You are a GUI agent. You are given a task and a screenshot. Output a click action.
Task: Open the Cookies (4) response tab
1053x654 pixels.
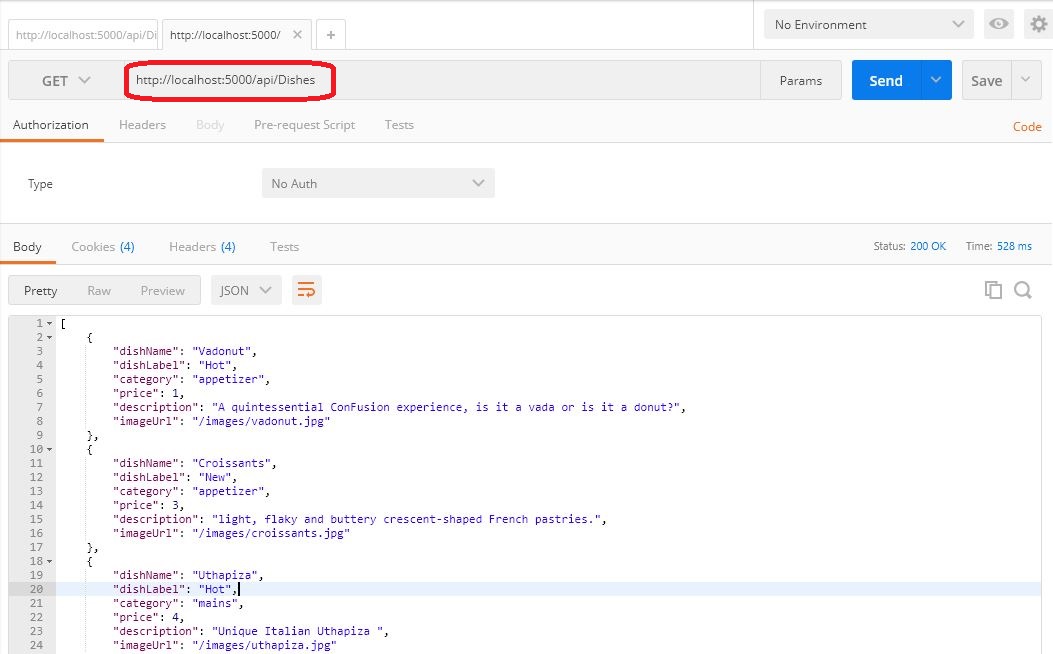pyautogui.click(x=102, y=246)
